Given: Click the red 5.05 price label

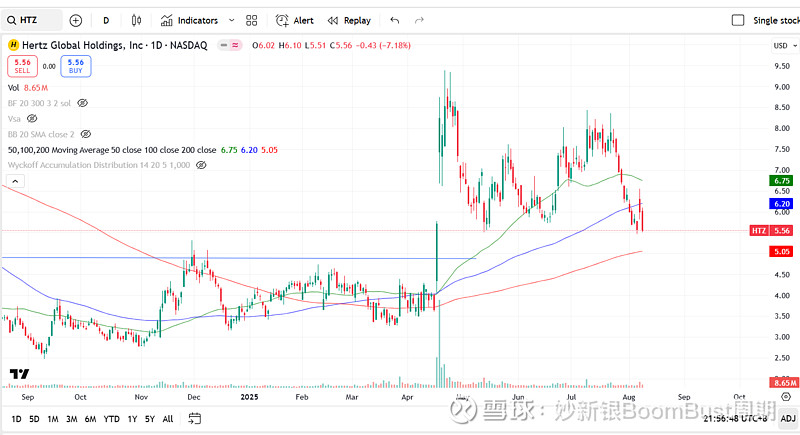Looking at the screenshot, I should [x=781, y=251].
